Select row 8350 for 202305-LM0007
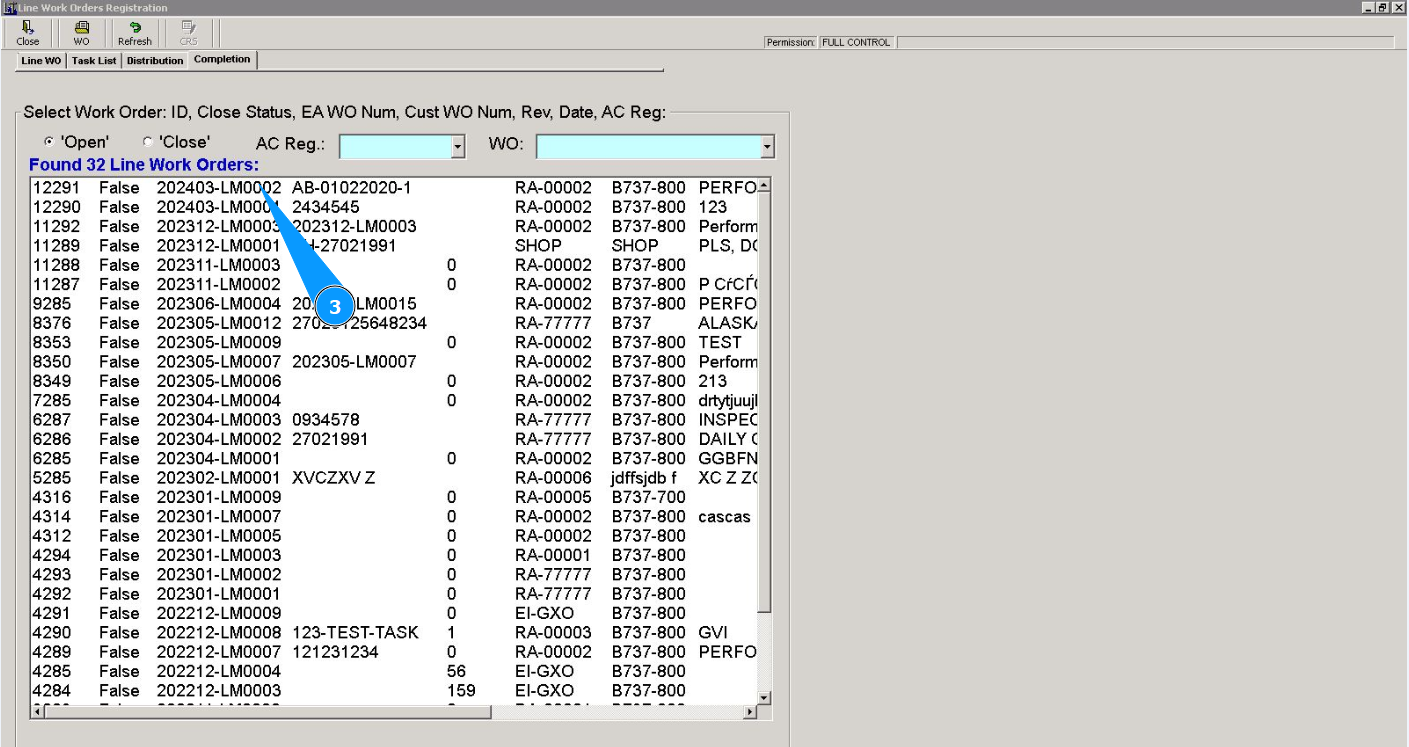The width and height of the screenshot is (1409, 747). tap(394, 362)
